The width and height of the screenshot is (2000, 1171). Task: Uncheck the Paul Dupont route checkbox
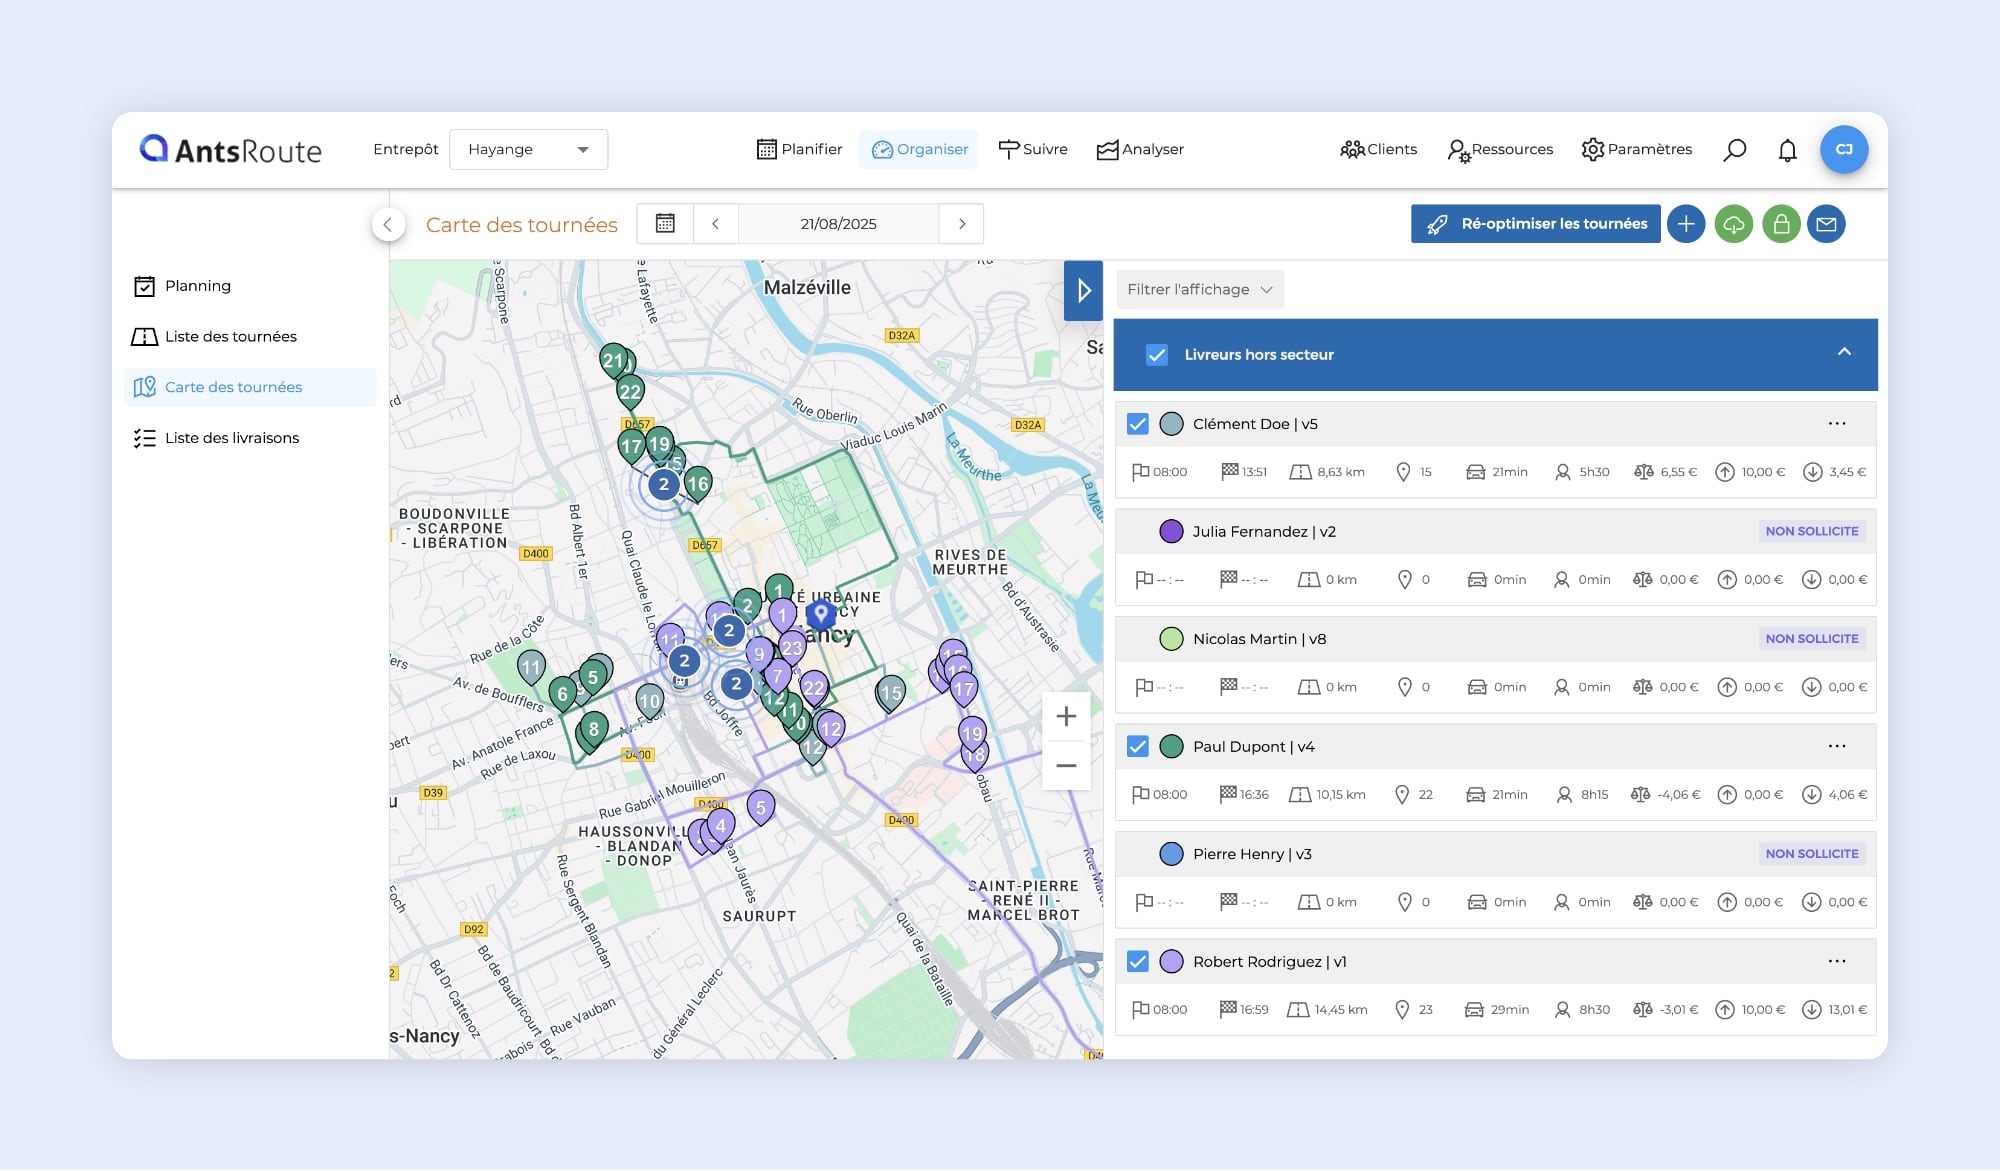coord(1138,747)
